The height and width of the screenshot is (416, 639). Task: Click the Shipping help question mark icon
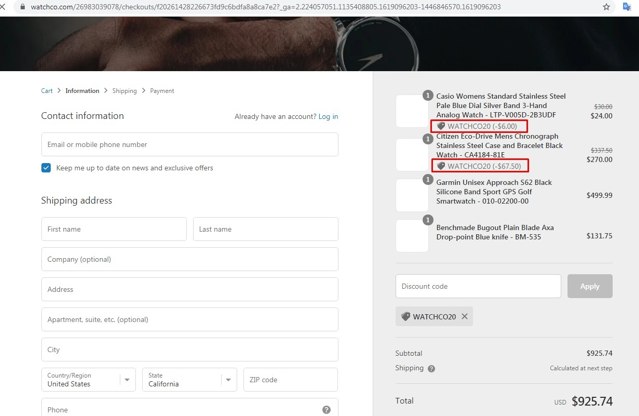tap(431, 368)
